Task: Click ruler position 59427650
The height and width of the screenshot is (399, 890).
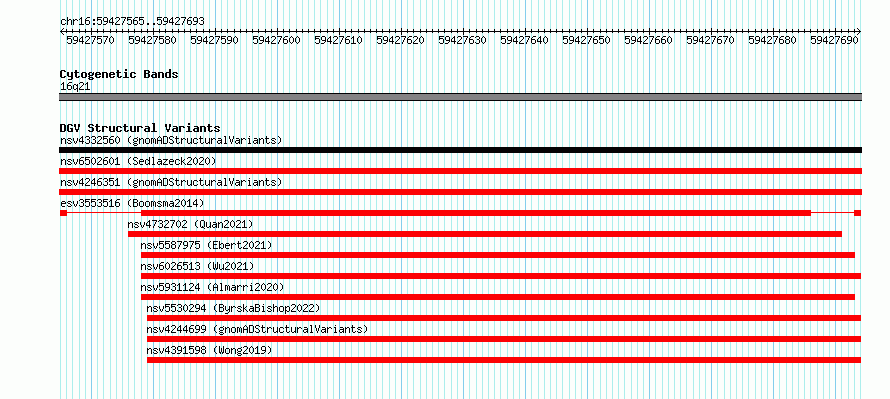Action: click(586, 40)
